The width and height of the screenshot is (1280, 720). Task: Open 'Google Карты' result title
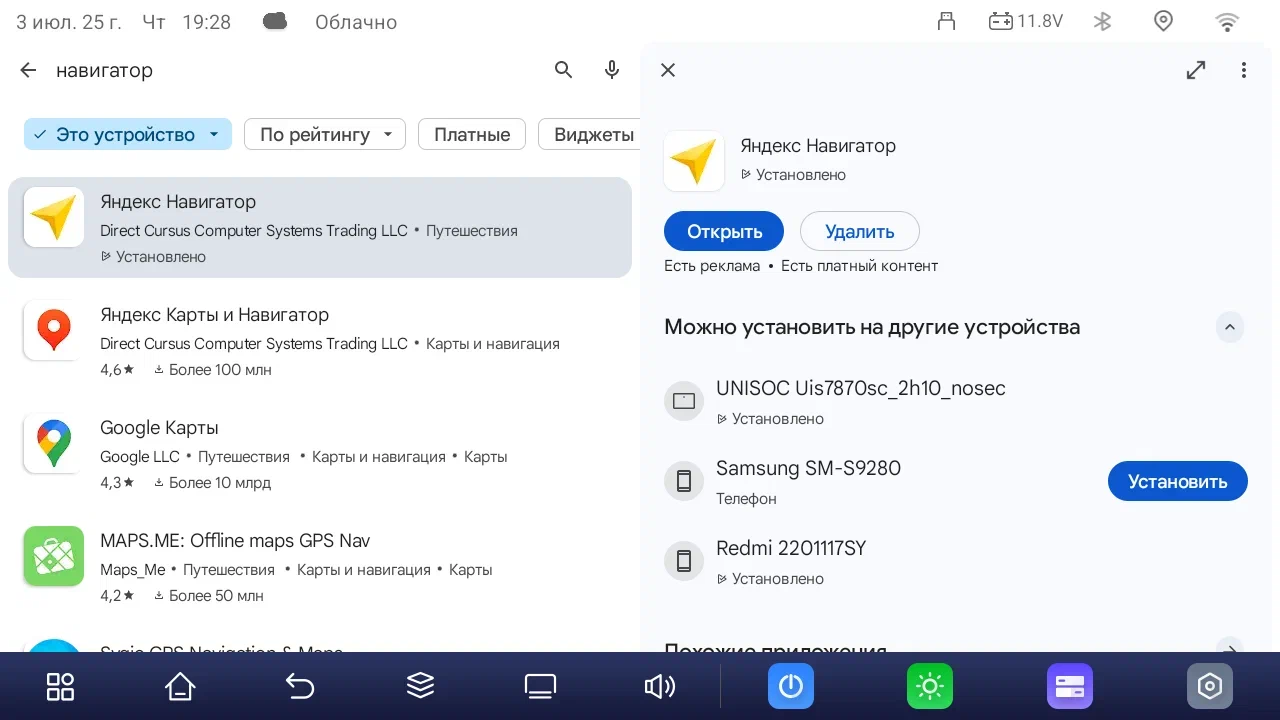click(159, 427)
